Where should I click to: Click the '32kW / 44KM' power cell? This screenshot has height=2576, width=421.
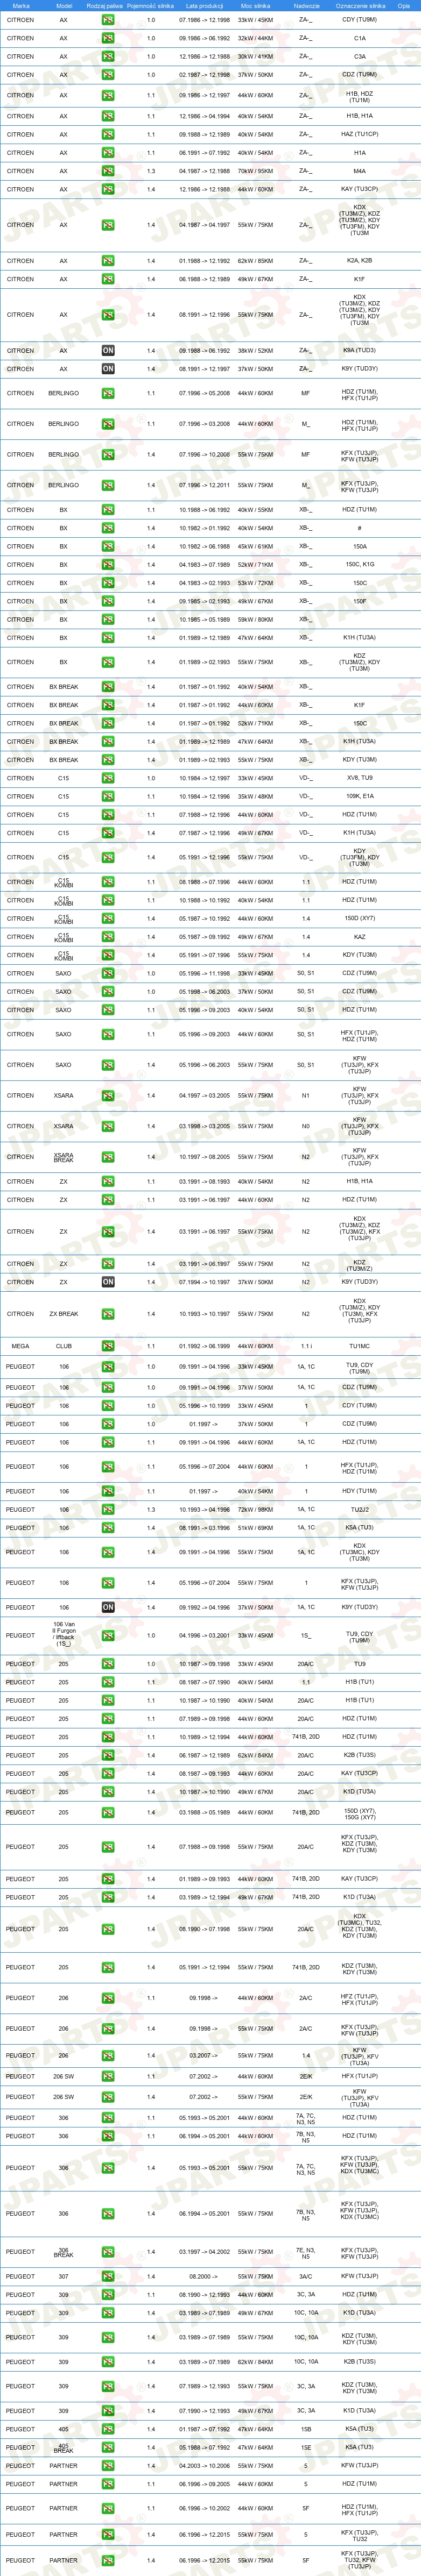[255, 38]
